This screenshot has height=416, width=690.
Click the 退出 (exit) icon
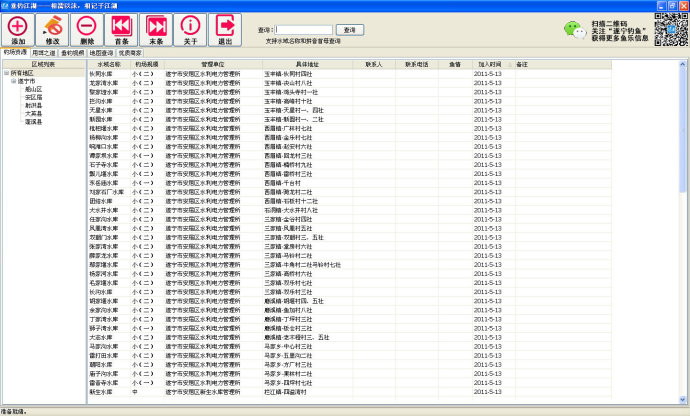coord(225,29)
